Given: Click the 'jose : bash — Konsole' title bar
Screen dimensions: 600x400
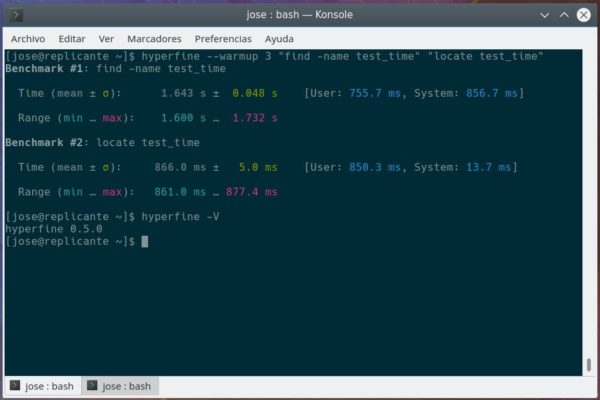Looking at the screenshot, I should point(300,15).
